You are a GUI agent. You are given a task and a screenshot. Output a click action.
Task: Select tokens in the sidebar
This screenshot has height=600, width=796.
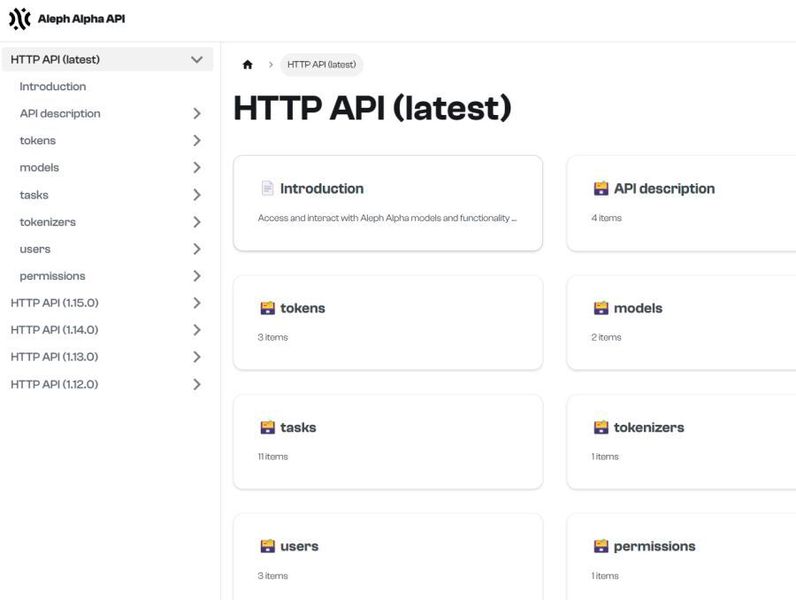38,140
